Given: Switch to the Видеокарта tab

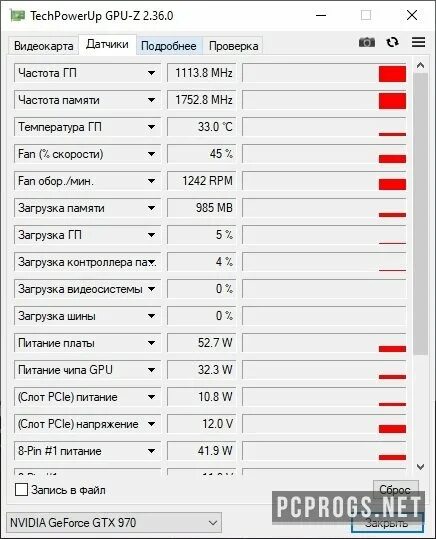Looking at the screenshot, I should point(43,46).
